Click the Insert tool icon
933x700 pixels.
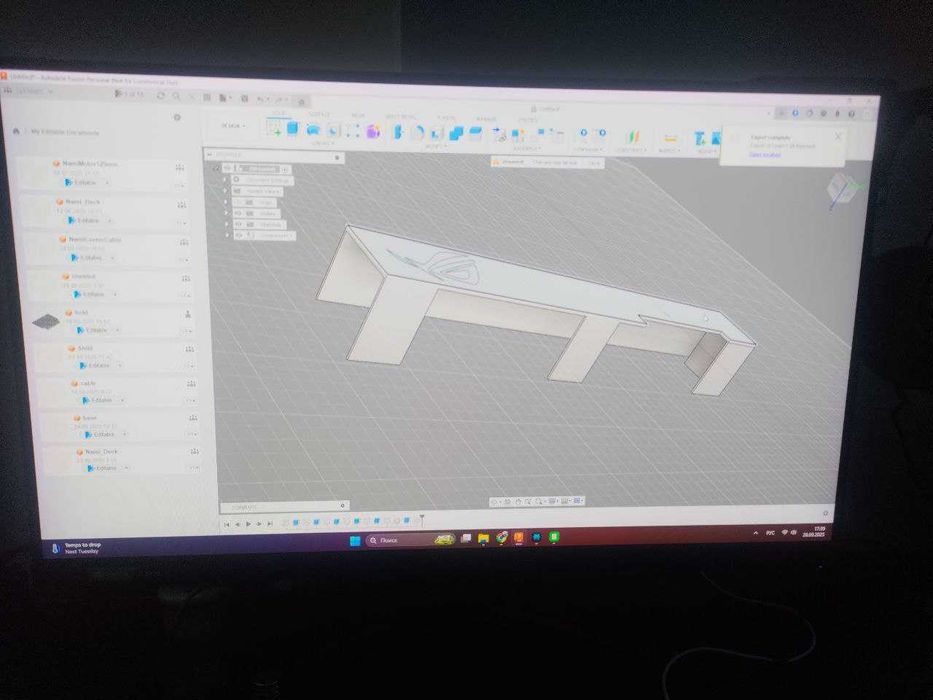[x=699, y=139]
